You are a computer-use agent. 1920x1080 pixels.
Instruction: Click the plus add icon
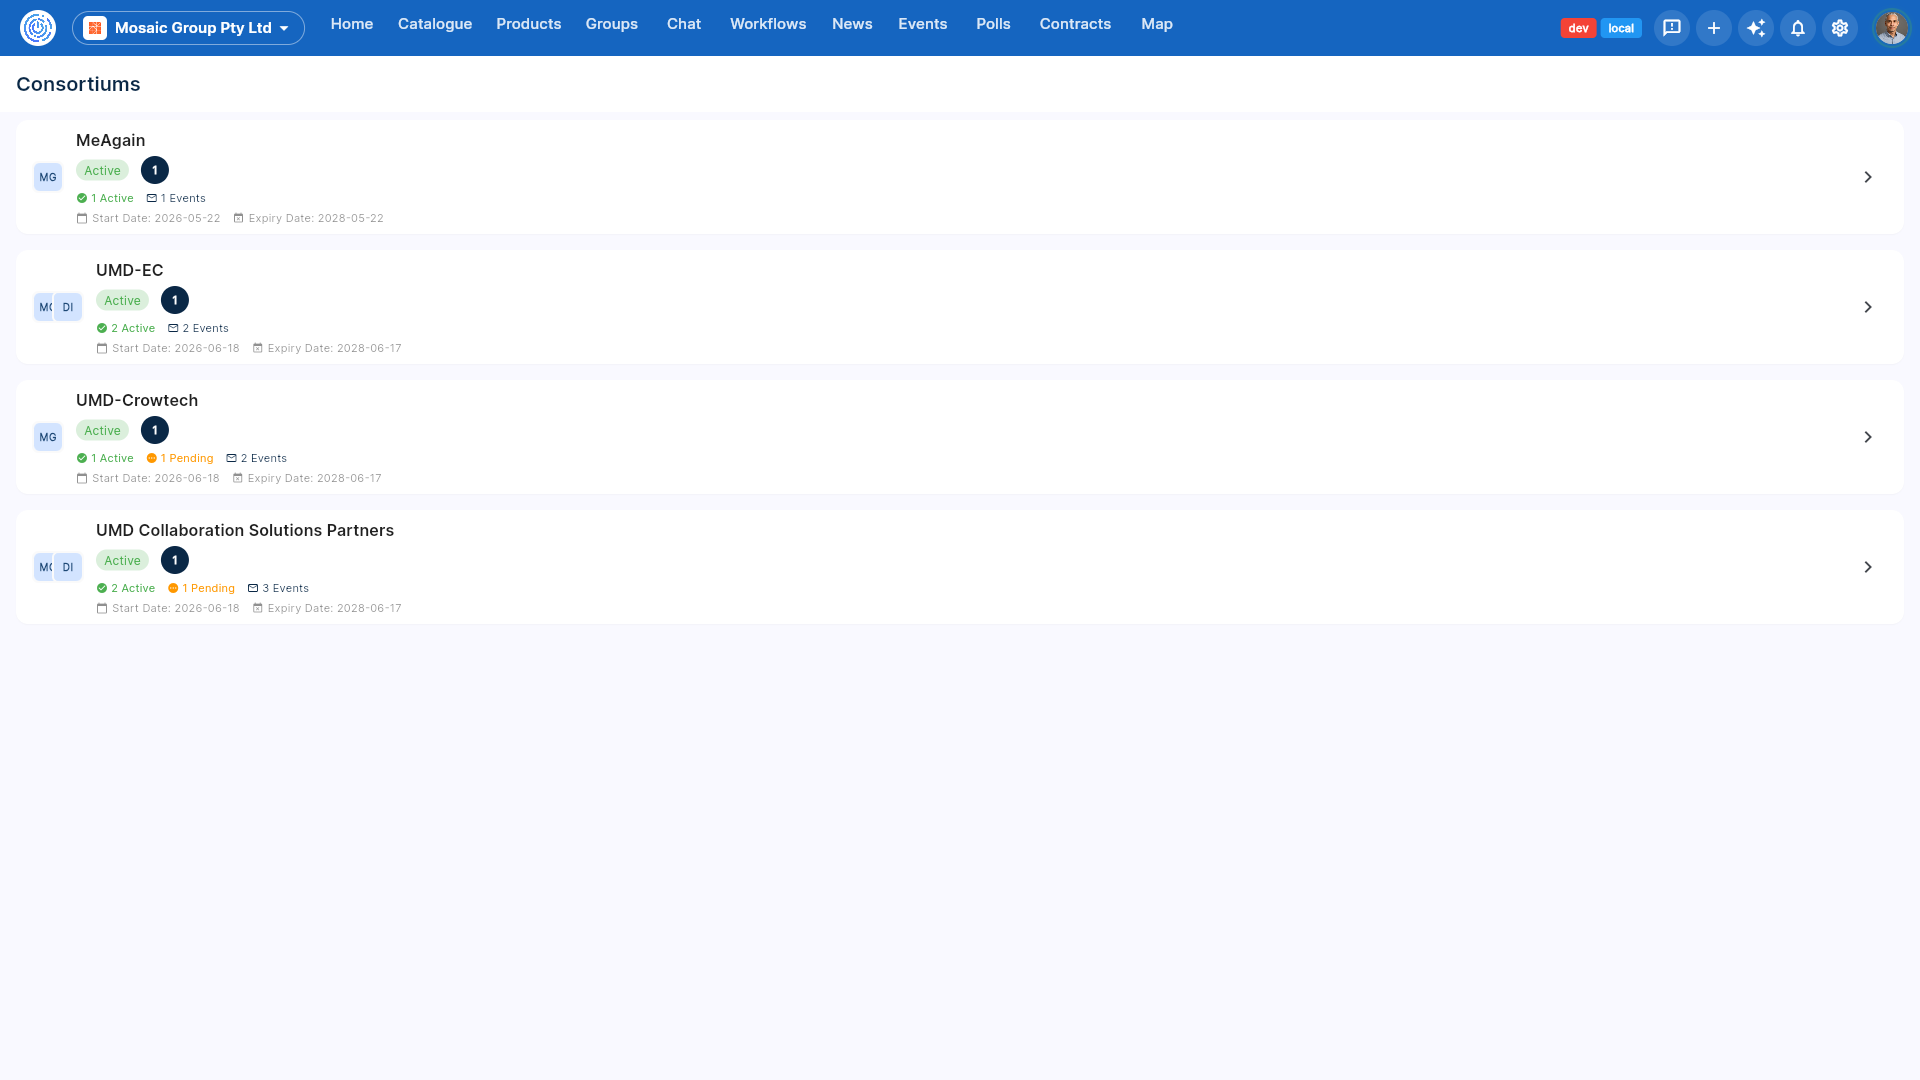1714,28
